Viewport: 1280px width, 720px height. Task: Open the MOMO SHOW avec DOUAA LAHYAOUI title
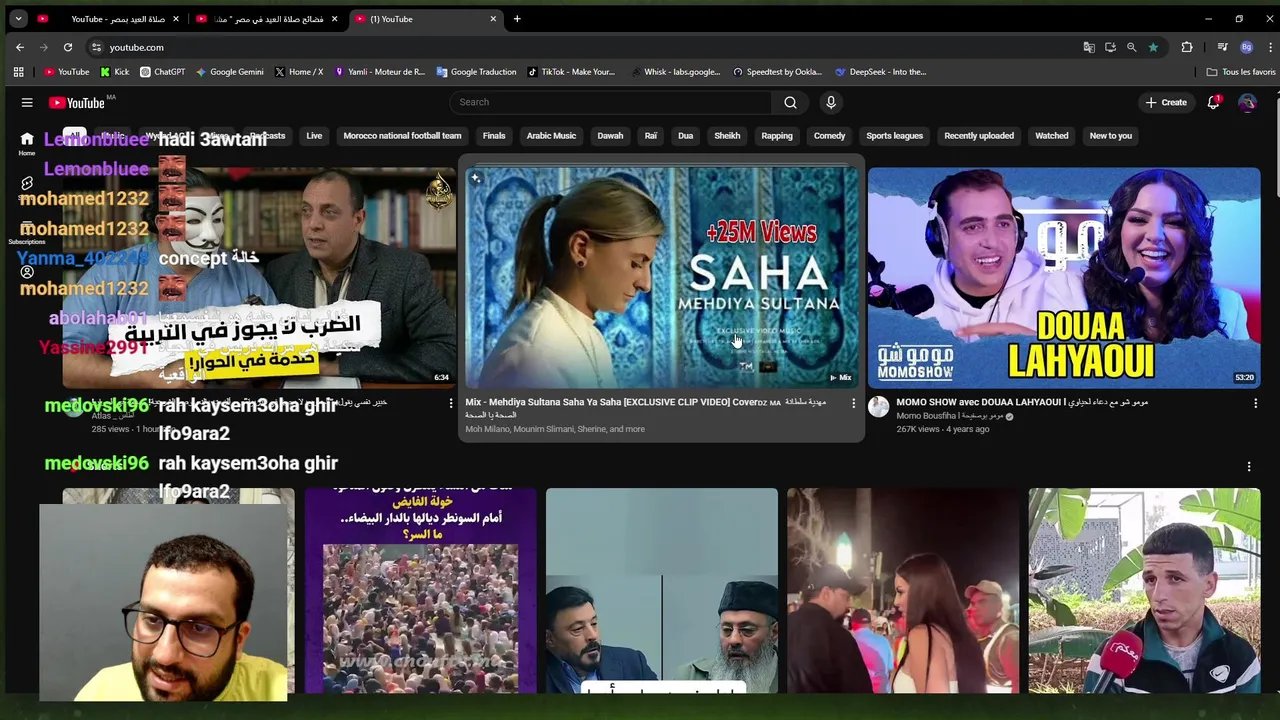coord(1022,402)
